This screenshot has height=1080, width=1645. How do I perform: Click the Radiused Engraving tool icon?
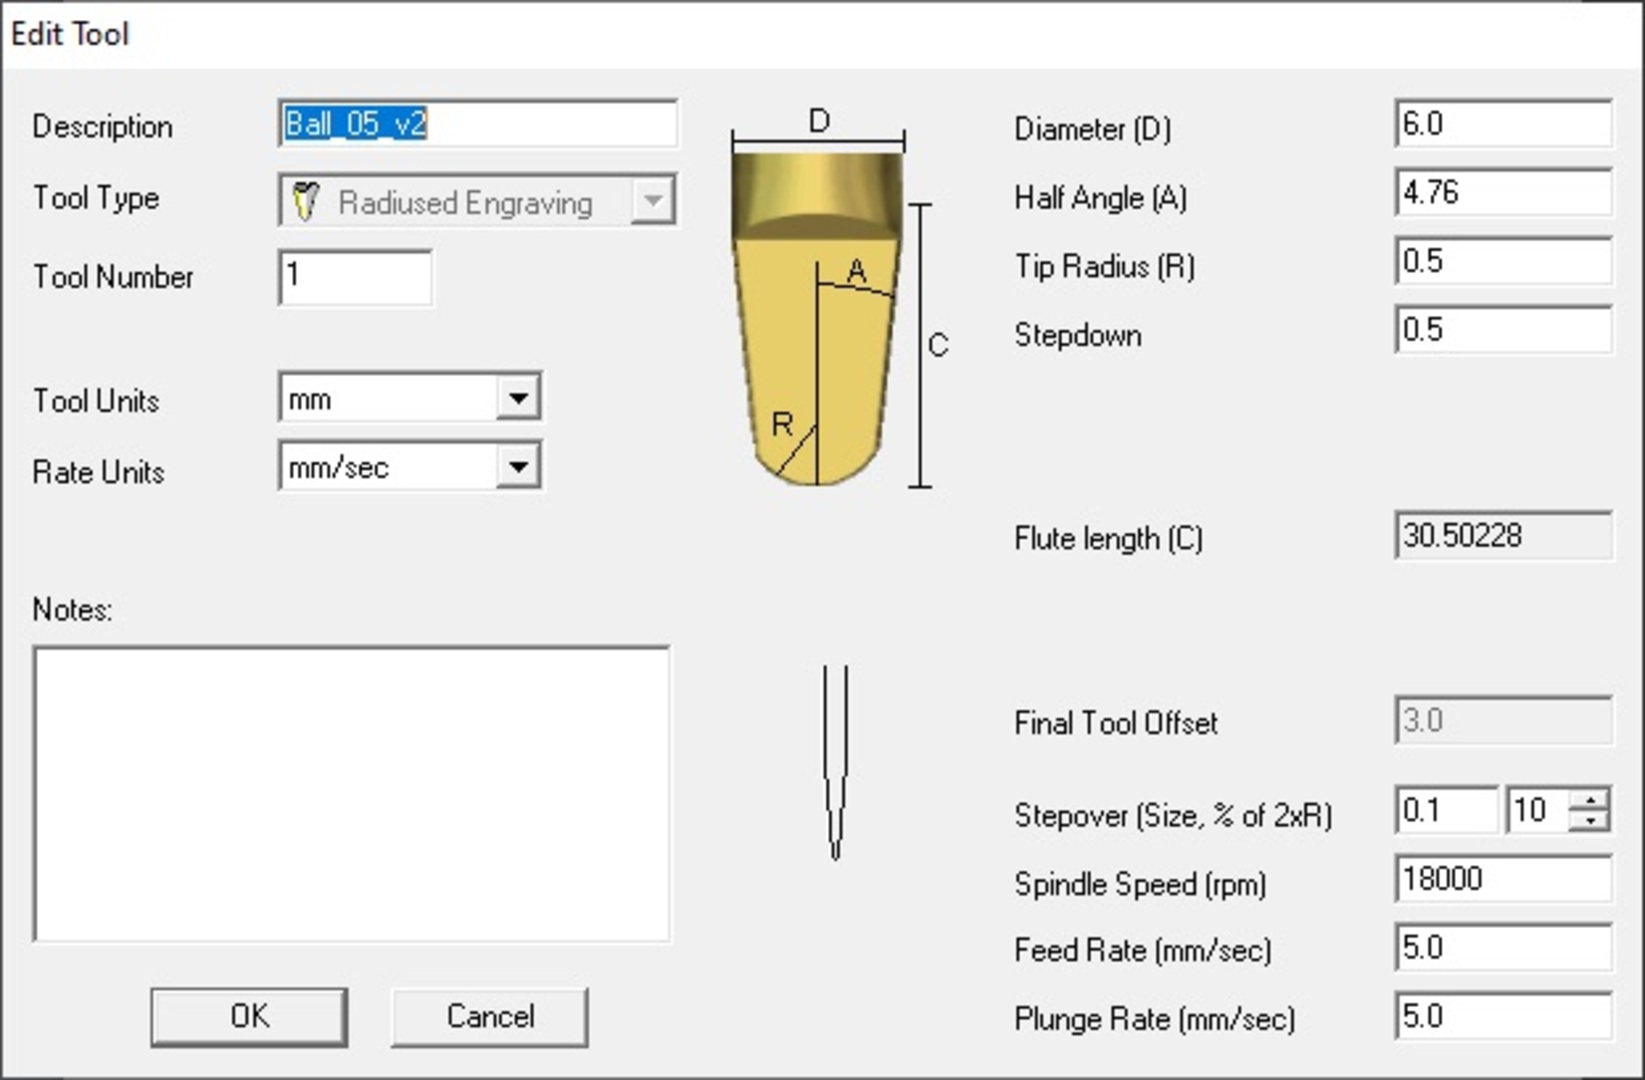coord(305,202)
